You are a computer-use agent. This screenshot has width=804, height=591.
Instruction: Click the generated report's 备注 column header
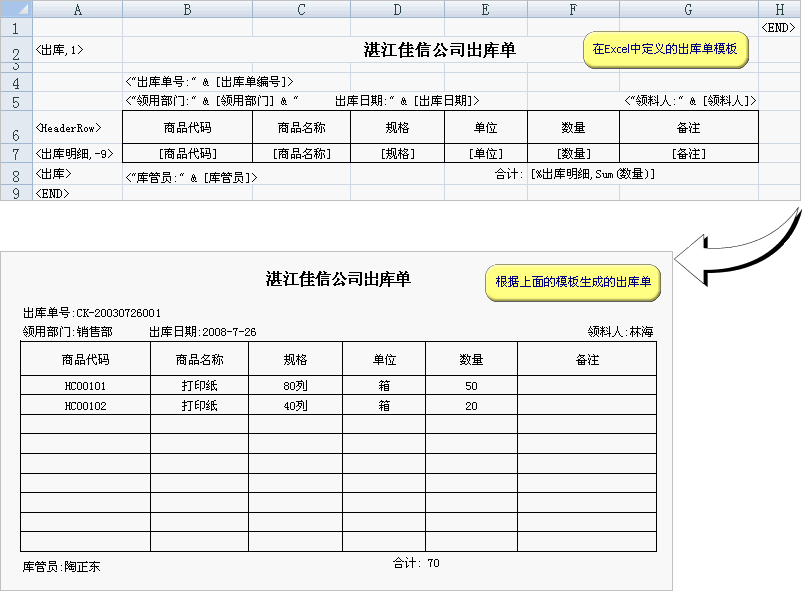click(x=587, y=359)
